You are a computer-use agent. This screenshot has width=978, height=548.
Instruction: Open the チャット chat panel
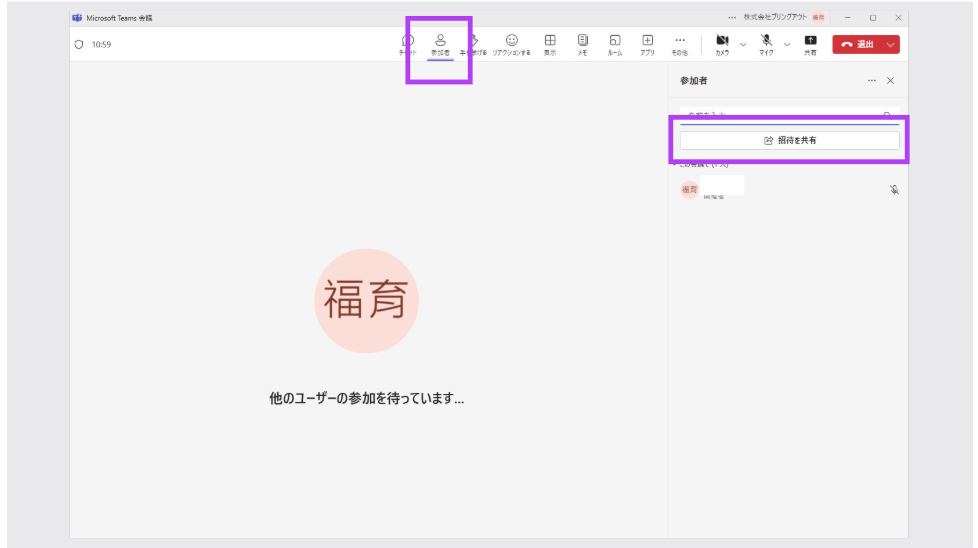click(408, 45)
